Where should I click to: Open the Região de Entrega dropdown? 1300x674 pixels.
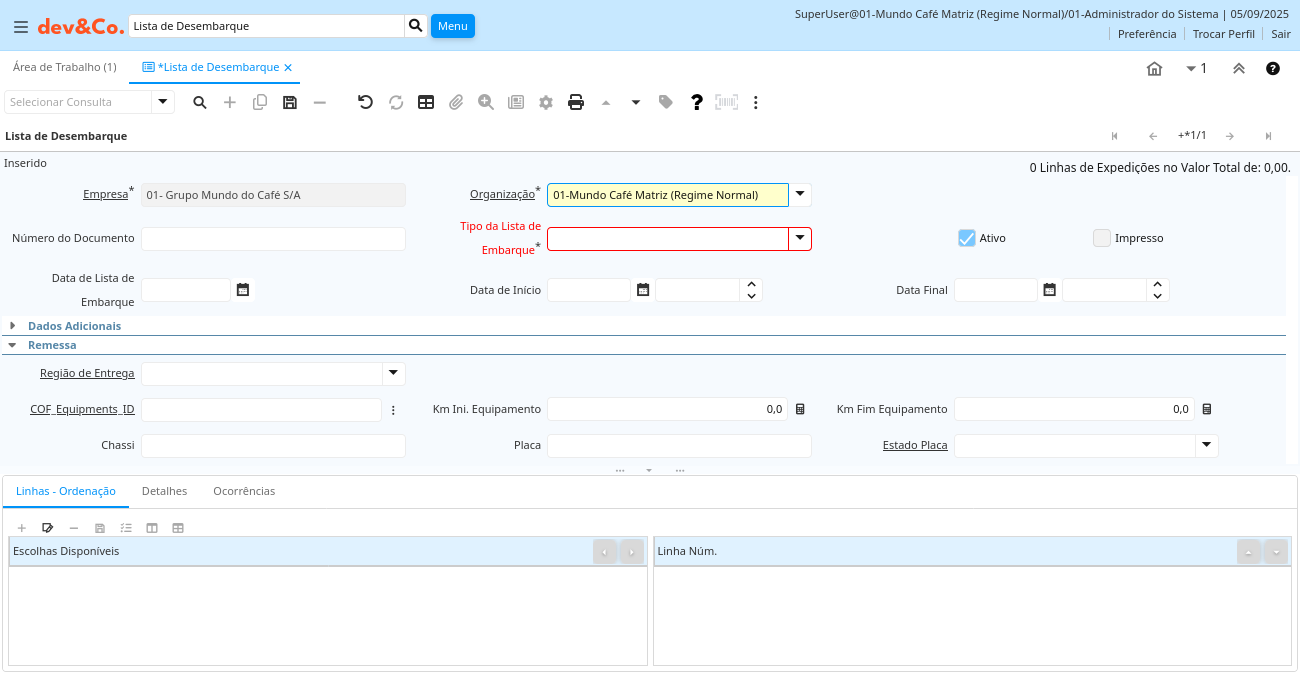coord(394,373)
